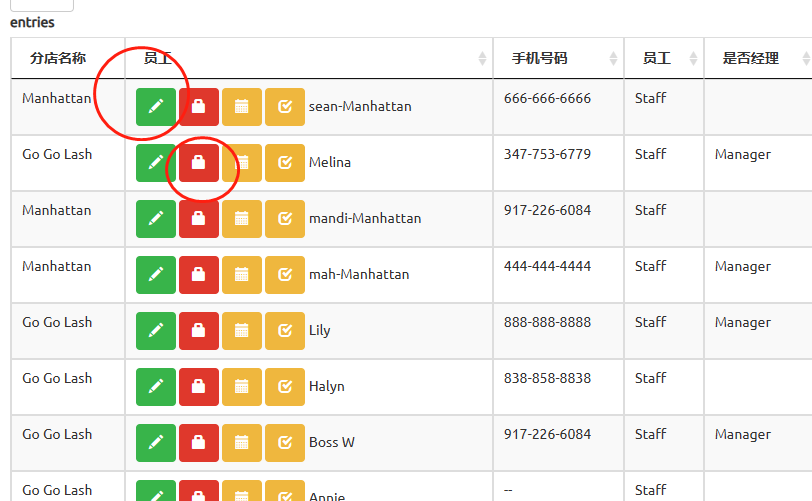
Task: Click red lock button for mah-Manhattan
Action: pyautogui.click(x=199, y=275)
